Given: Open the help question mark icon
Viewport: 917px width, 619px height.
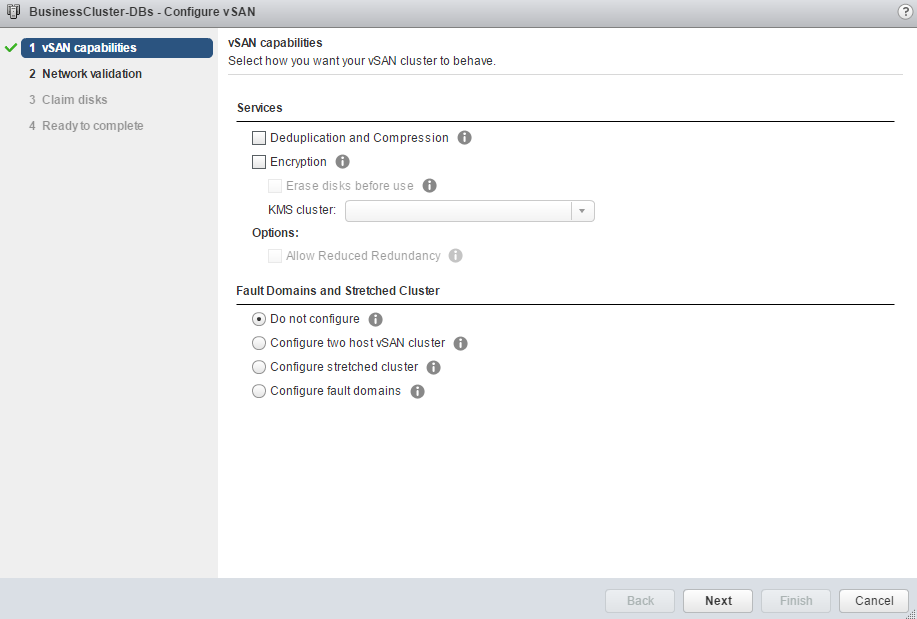Looking at the screenshot, I should (x=905, y=10).
